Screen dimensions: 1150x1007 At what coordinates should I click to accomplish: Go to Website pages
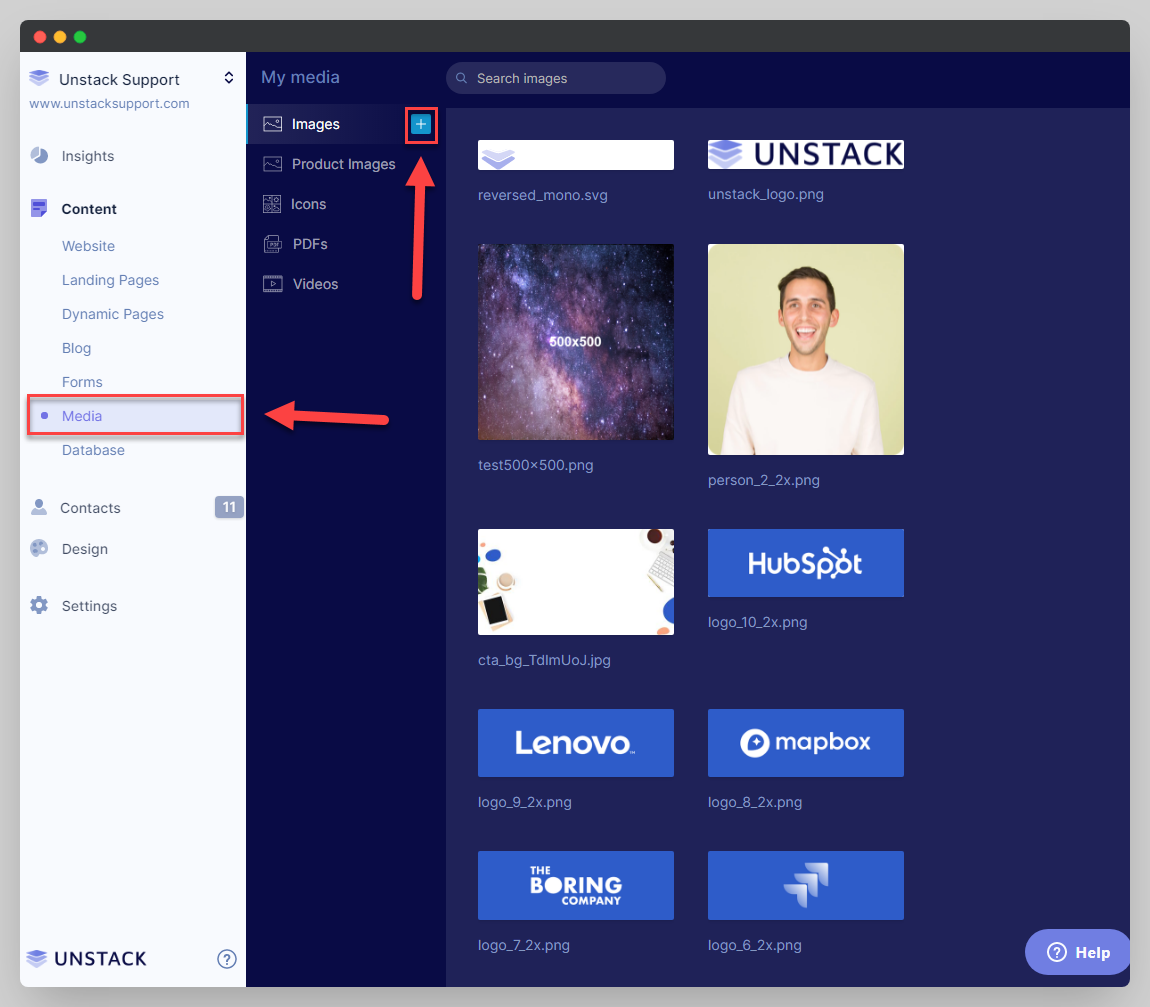point(88,246)
